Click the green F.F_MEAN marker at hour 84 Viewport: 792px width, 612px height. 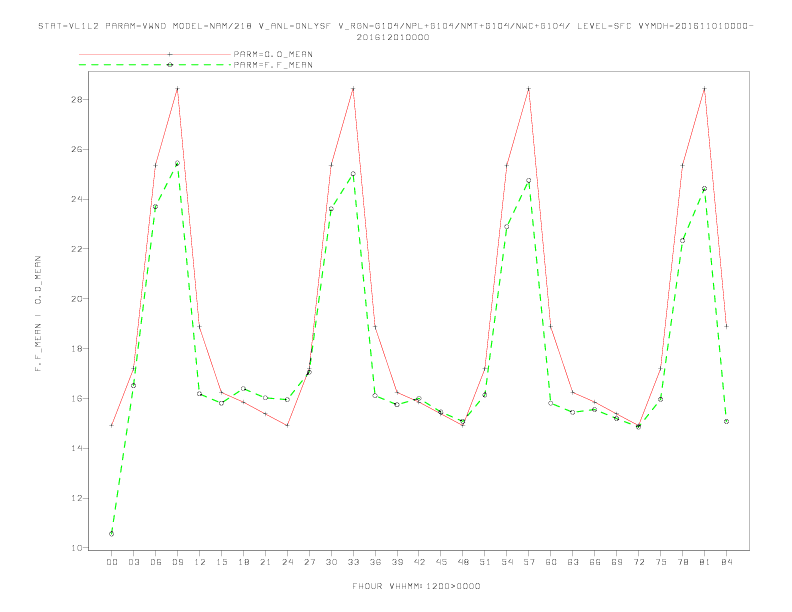click(x=726, y=421)
